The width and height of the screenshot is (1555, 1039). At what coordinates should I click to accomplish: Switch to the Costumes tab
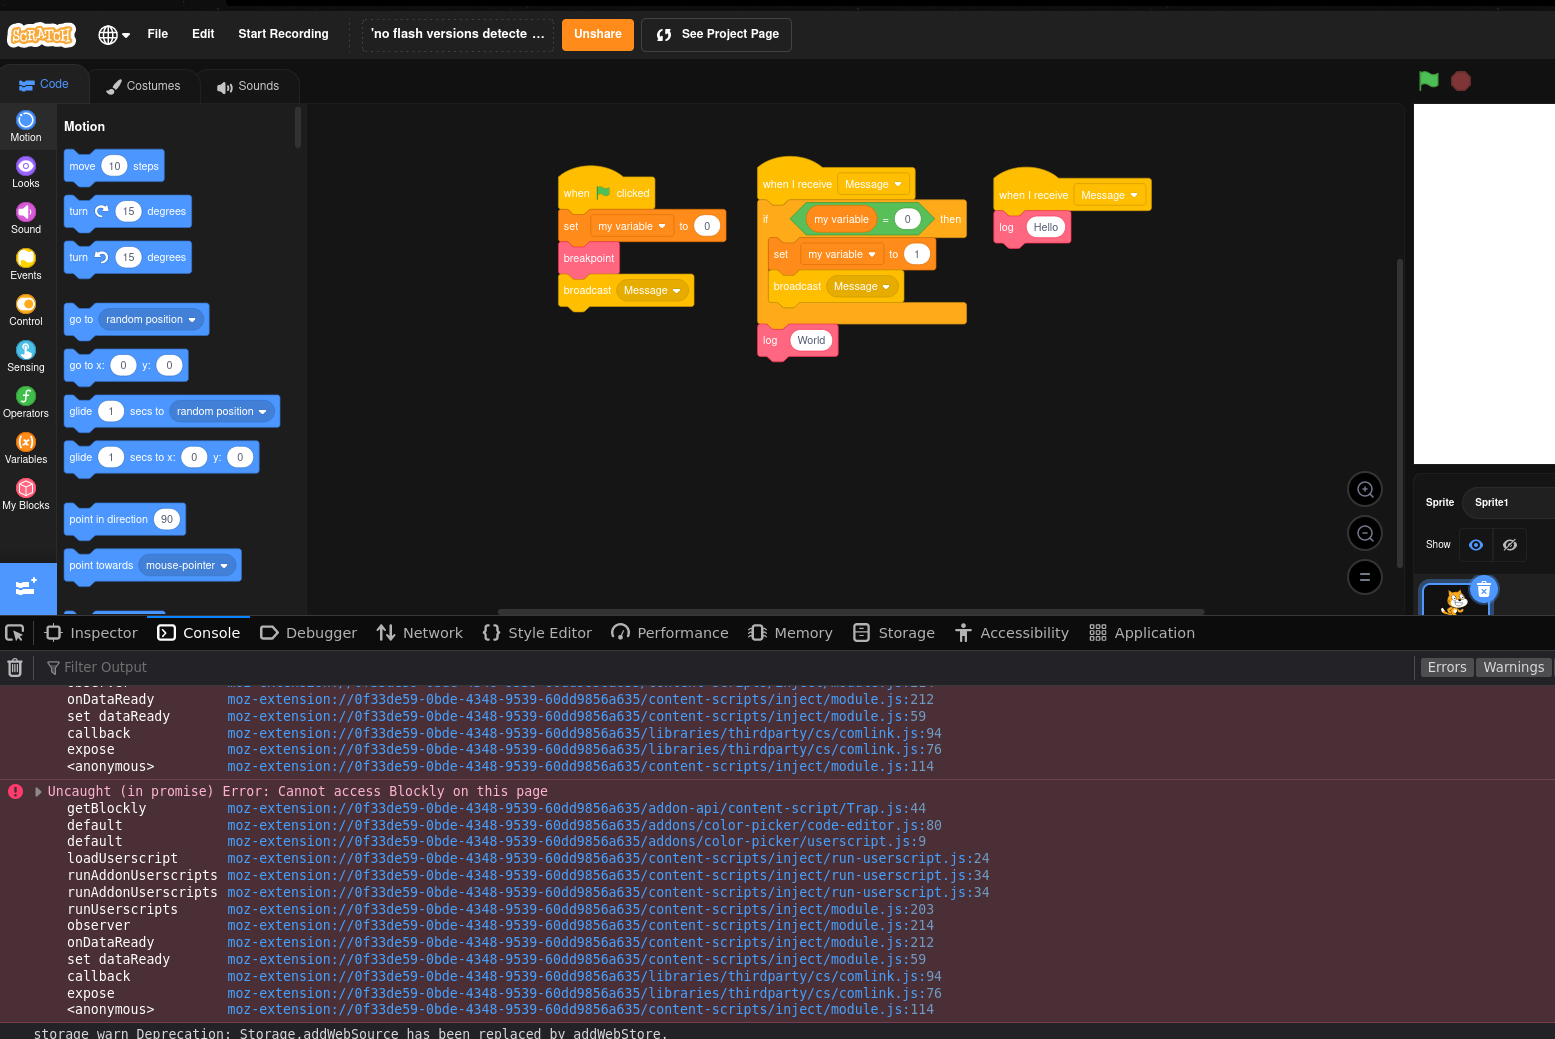[x=145, y=86]
